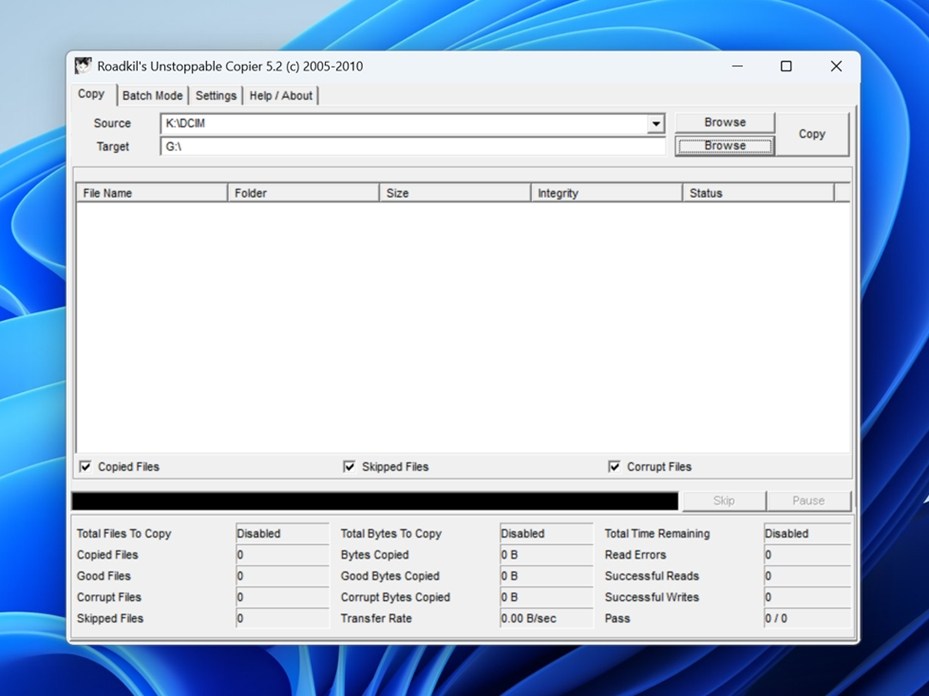Maximize the Unstoppable Copier window
The width and height of the screenshot is (929, 696).
pyautogui.click(x=786, y=66)
